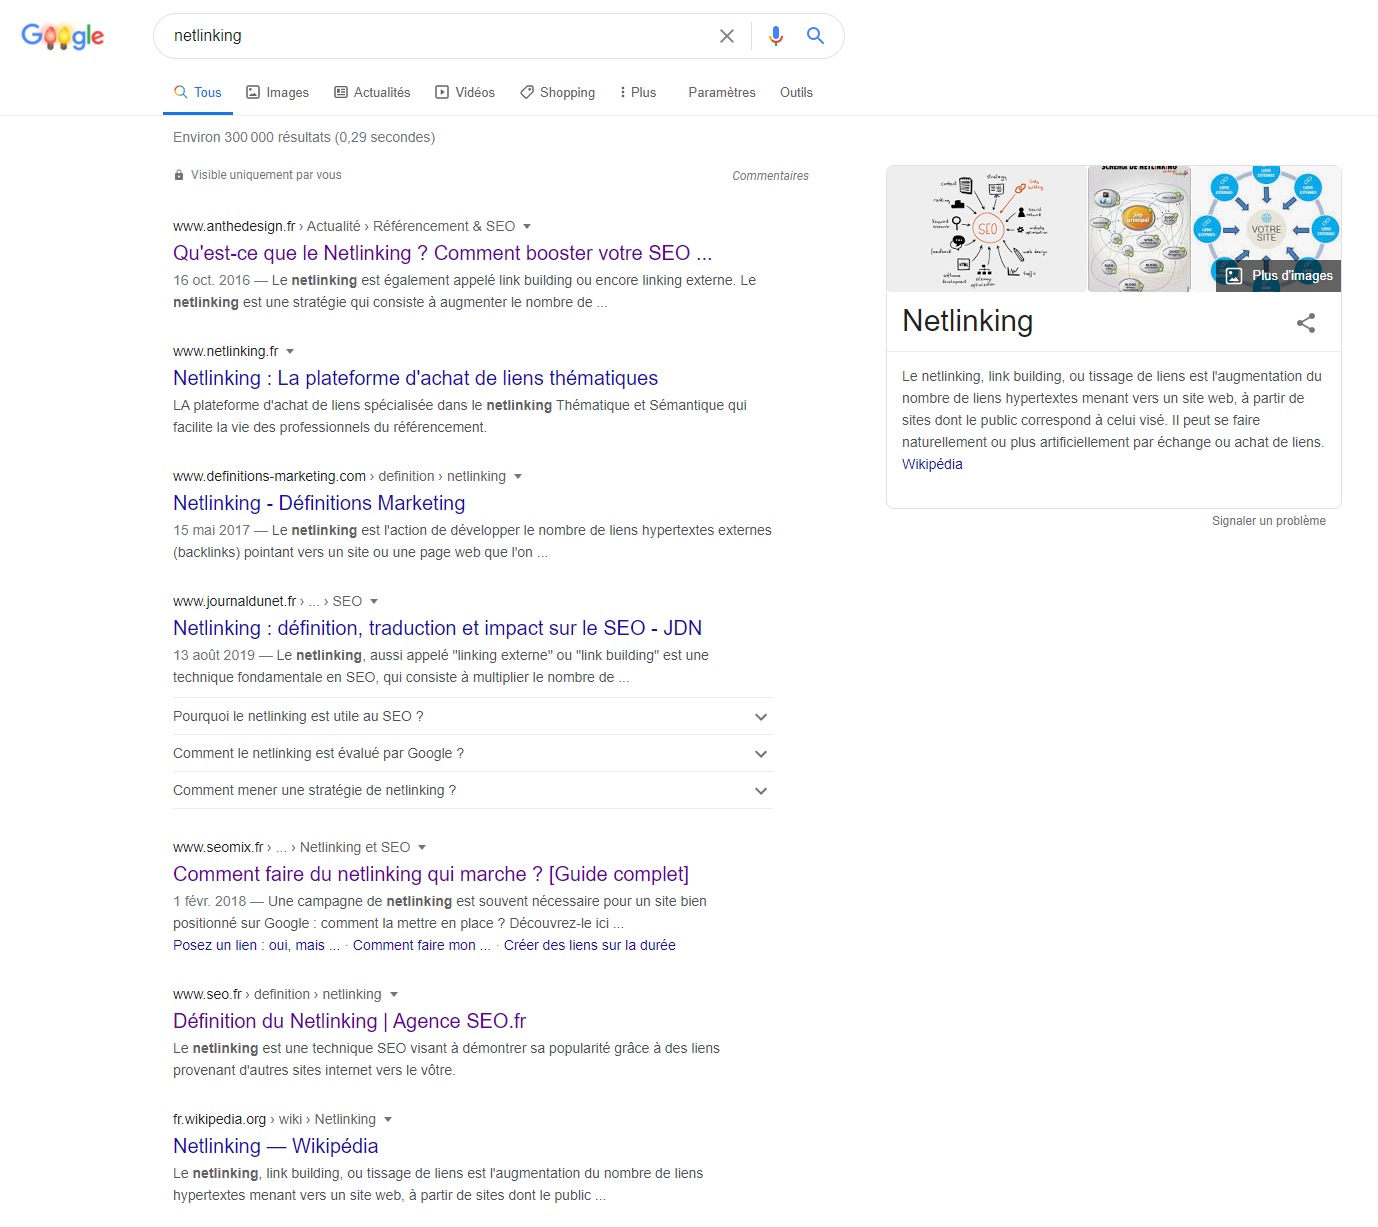Click the Google logo
Viewport: 1378px width, 1227px height.
tap(63, 36)
